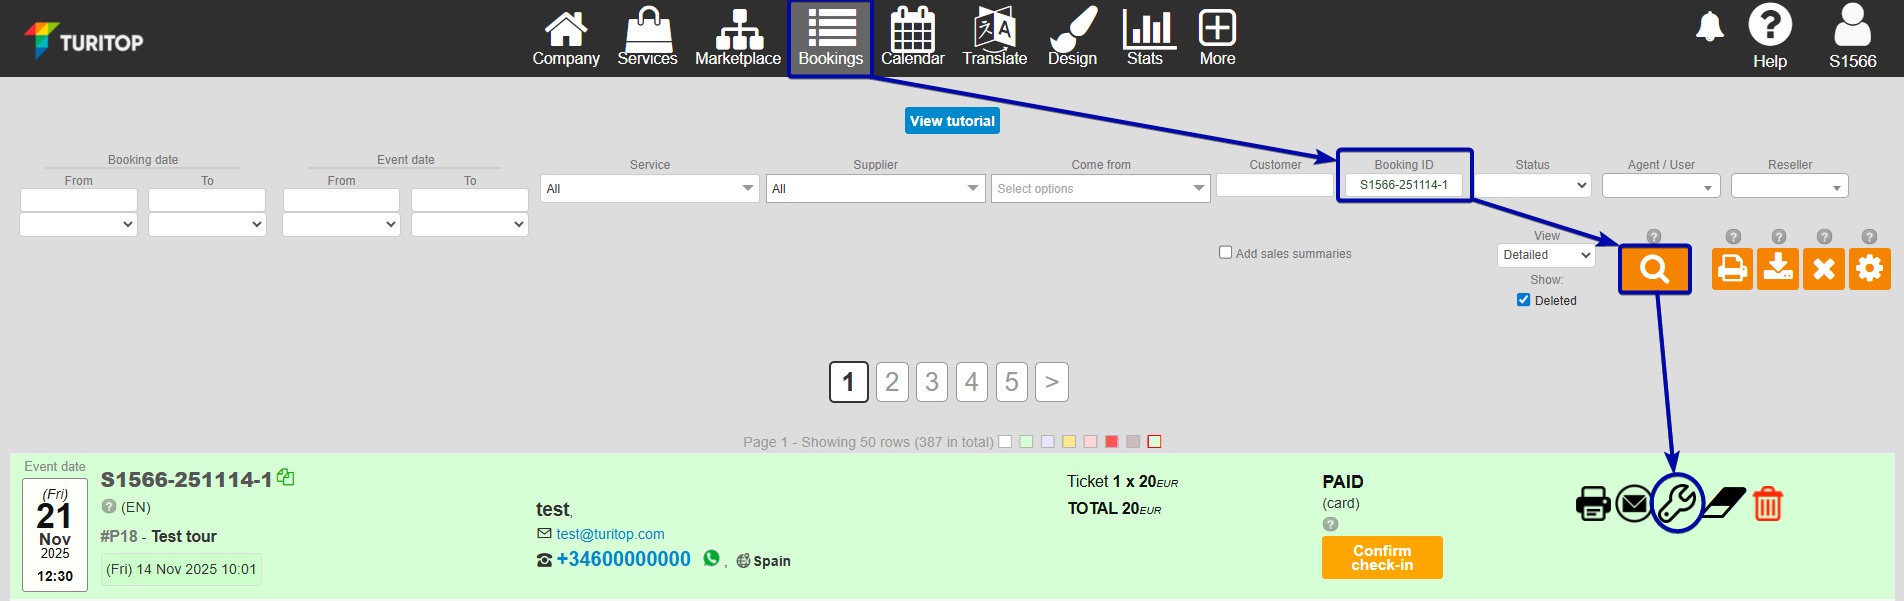Click the orange search magnifier button
Screen dimensions: 1904x601
point(1654,269)
